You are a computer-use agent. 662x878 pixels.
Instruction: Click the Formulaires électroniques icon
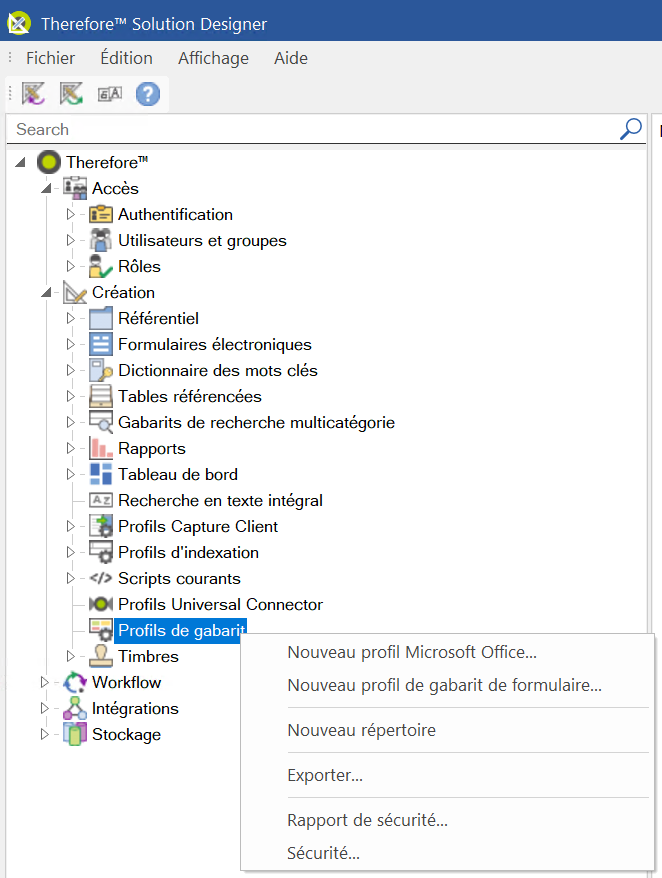click(x=101, y=344)
